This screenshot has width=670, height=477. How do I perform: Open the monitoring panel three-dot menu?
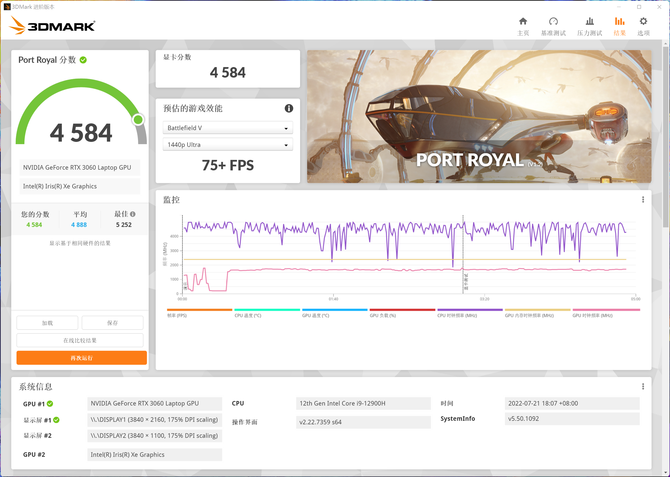click(x=643, y=199)
